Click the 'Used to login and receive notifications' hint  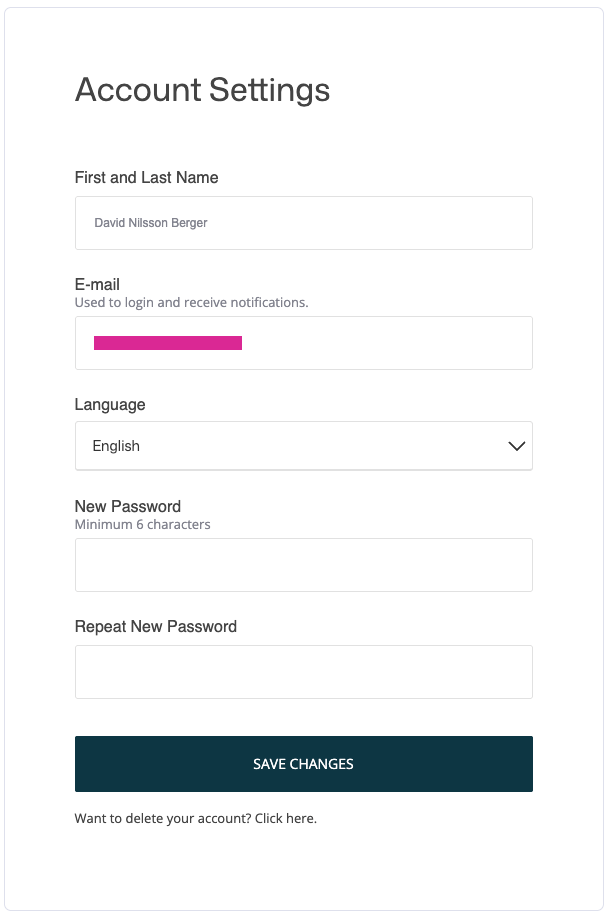coord(191,302)
